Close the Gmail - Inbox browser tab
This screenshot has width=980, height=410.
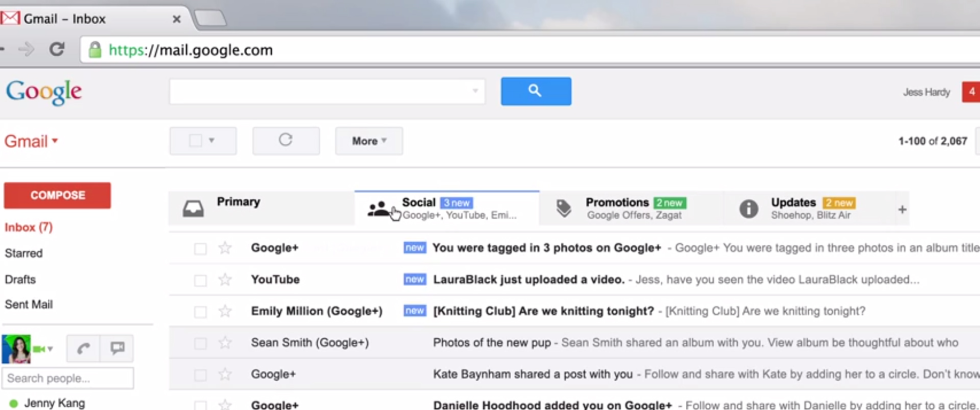(176, 19)
